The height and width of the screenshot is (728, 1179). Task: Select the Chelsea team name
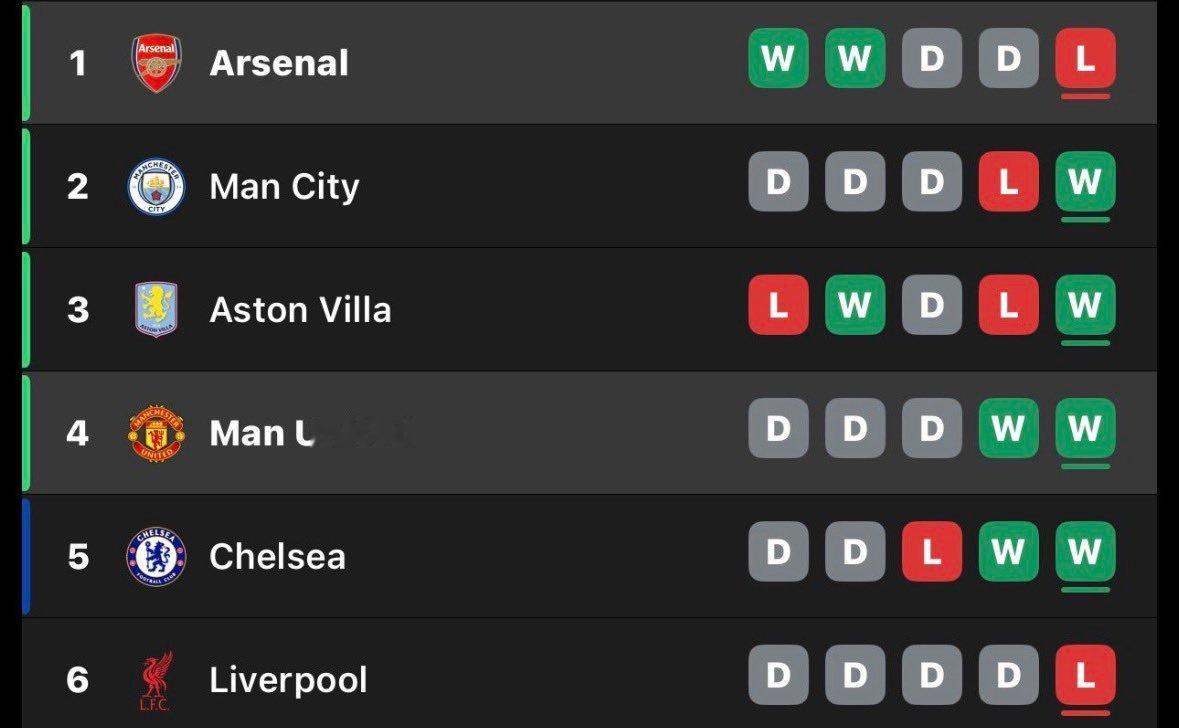pyautogui.click(x=277, y=557)
